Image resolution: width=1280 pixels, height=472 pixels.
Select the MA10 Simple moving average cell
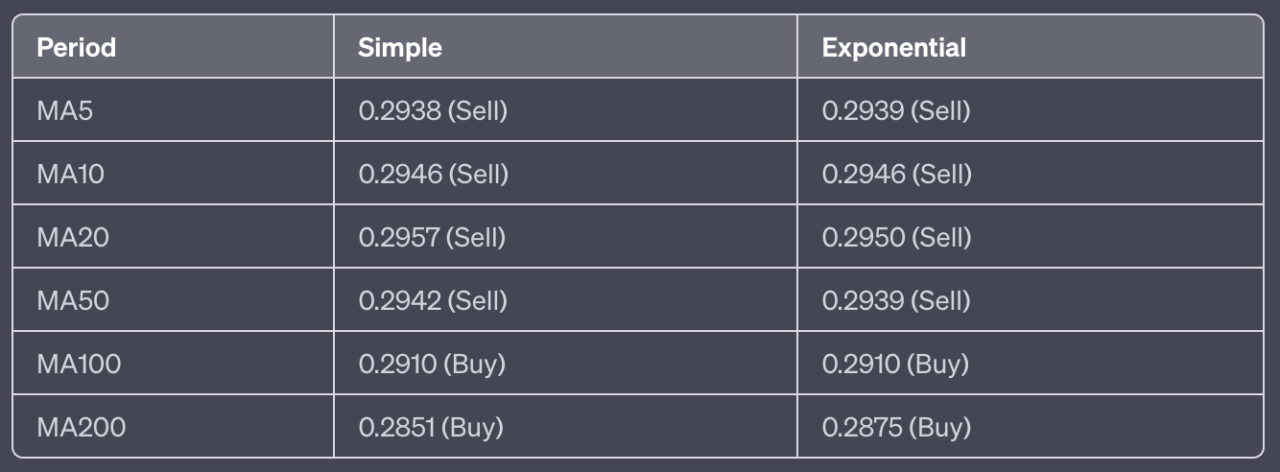(x=433, y=174)
